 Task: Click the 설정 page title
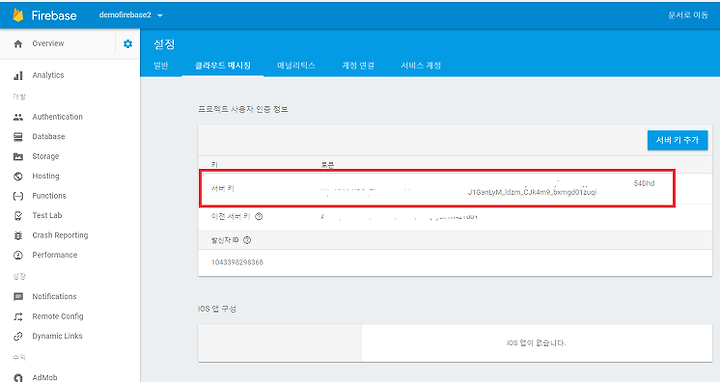[164, 44]
